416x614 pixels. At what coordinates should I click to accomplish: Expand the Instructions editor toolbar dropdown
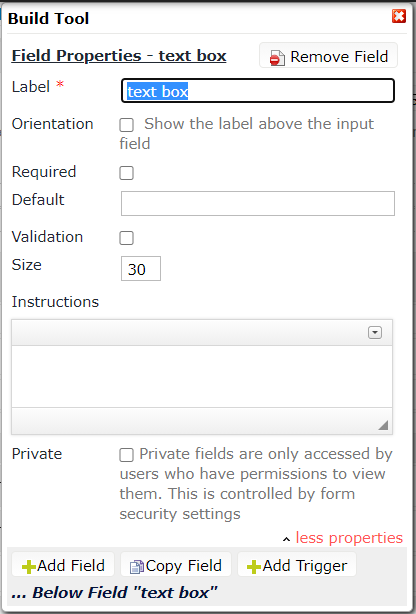[x=375, y=332]
